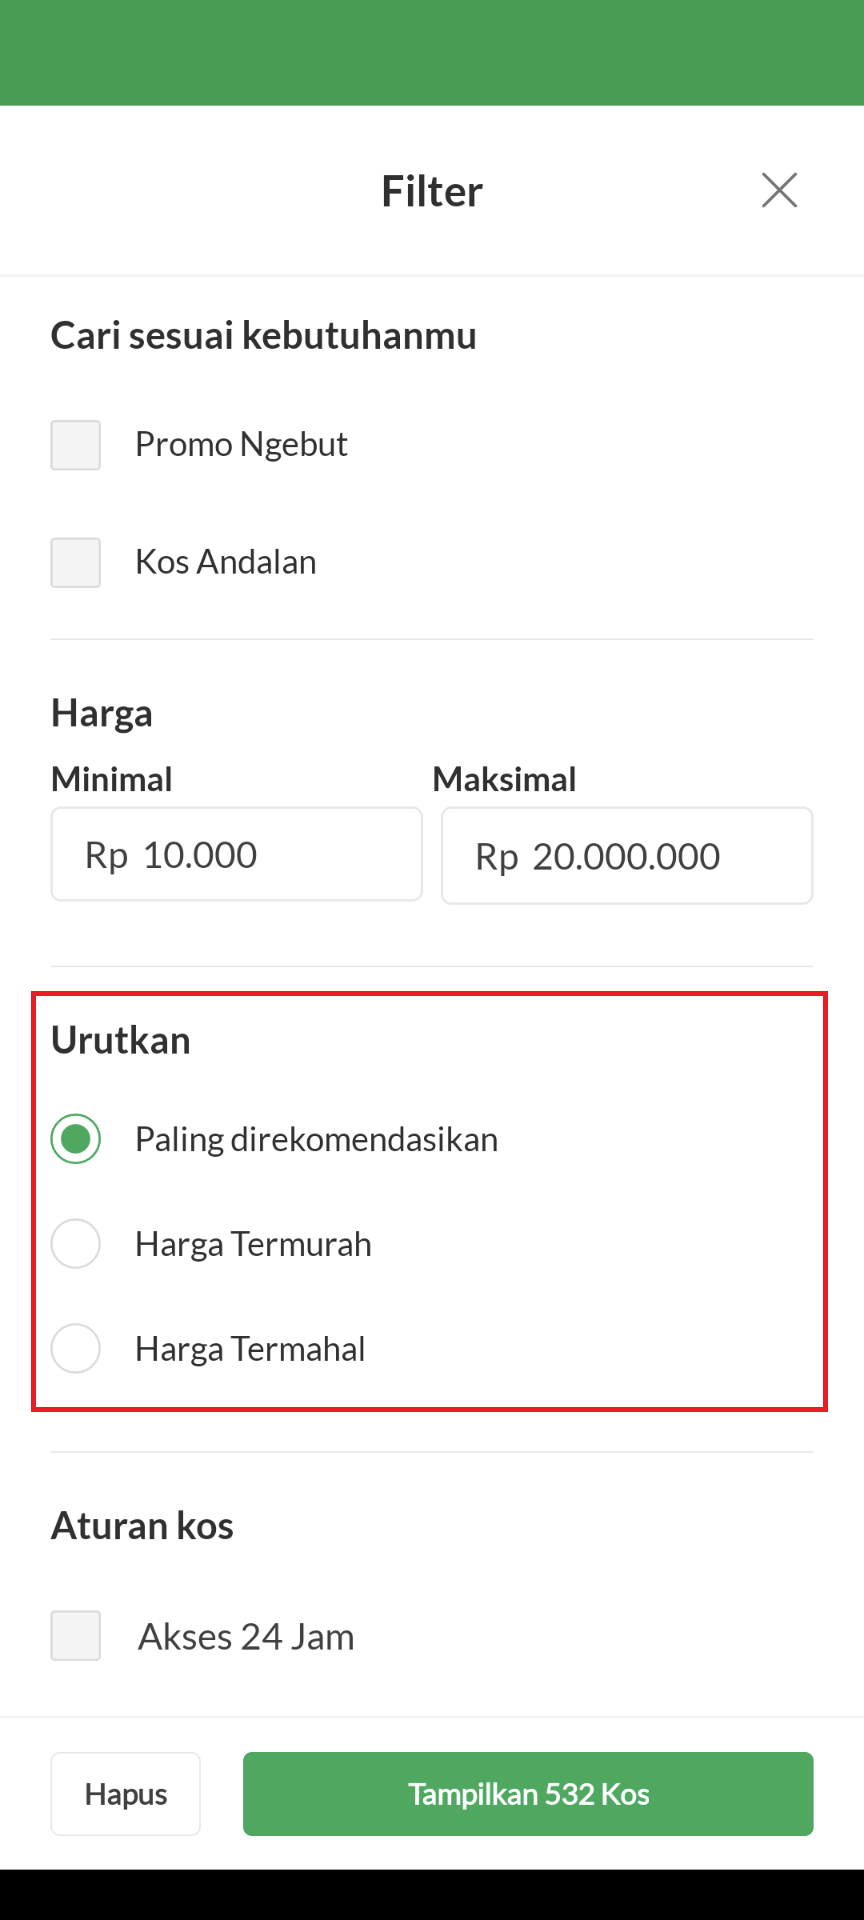Click the Akses 24 Jam label text
The height and width of the screenshot is (1920, 864).
click(246, 1637)
